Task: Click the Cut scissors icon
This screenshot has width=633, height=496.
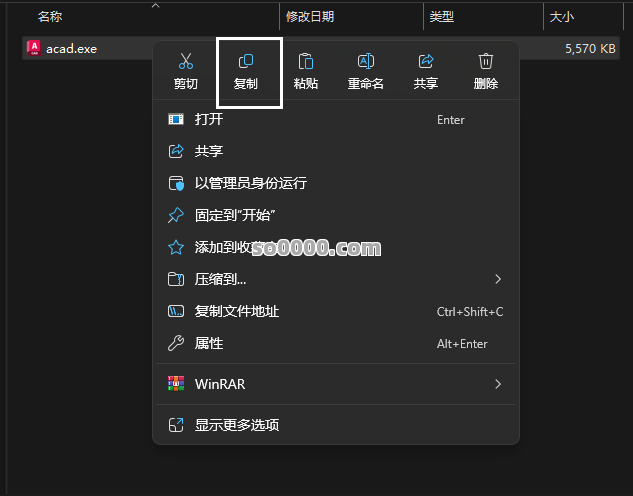Action: tap(185, 63)
